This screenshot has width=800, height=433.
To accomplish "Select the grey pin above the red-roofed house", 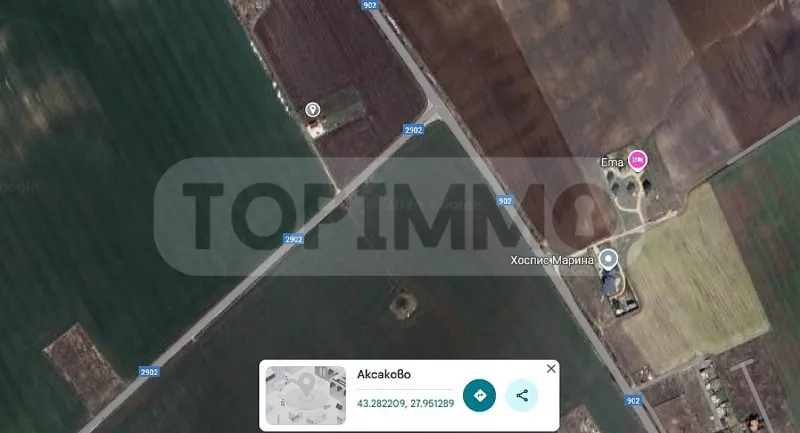I will (x=312, y=109).
